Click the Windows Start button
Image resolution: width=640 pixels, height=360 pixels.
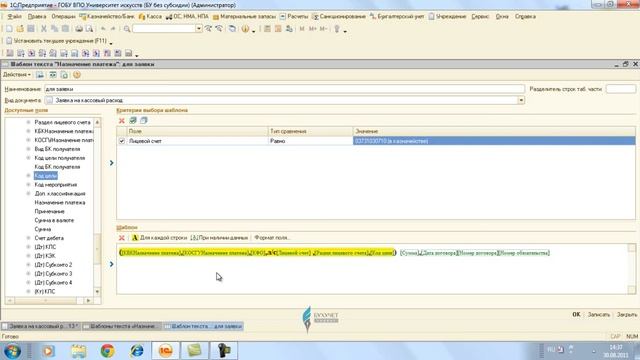click(13, 351)
